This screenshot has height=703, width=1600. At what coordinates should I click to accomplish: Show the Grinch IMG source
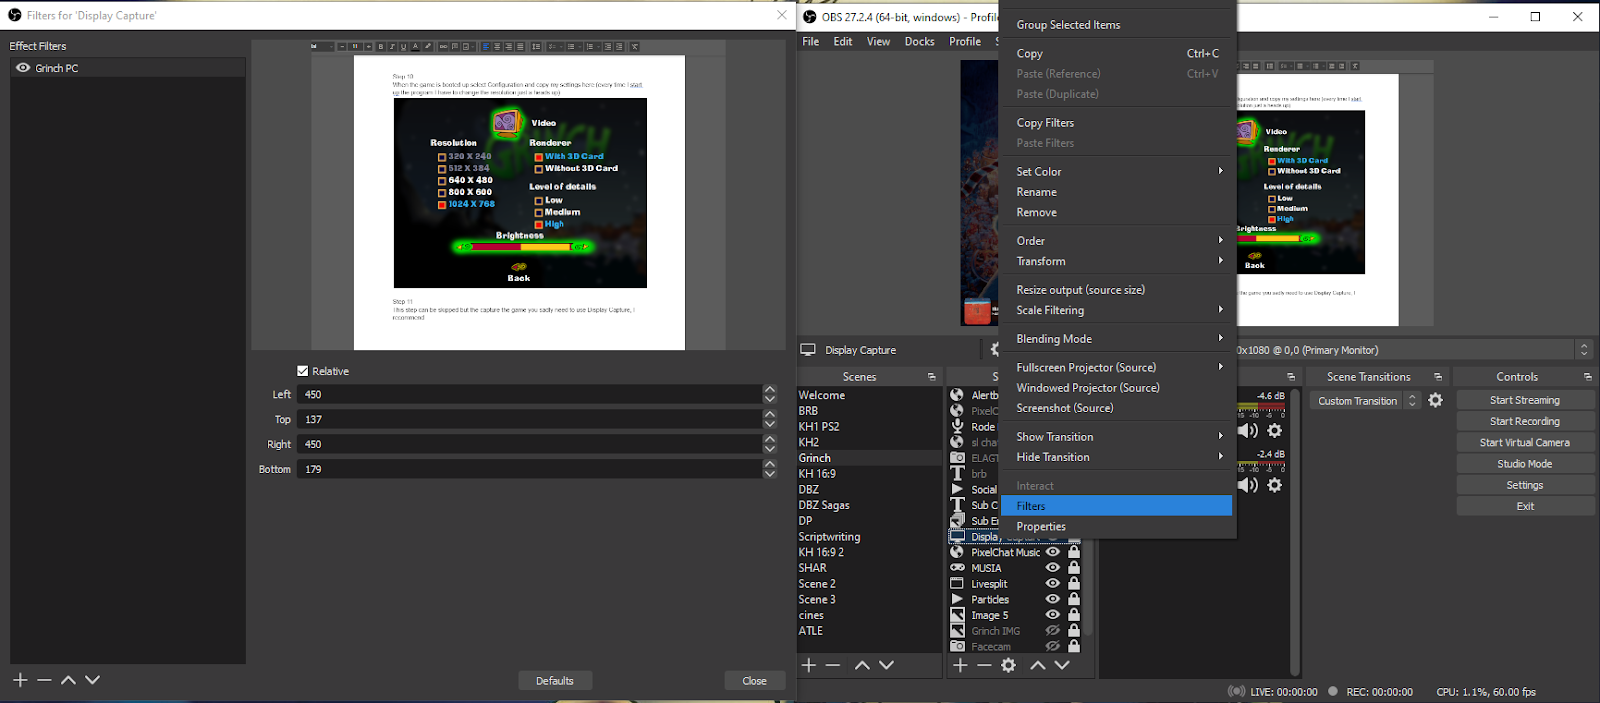[1053, 631]
